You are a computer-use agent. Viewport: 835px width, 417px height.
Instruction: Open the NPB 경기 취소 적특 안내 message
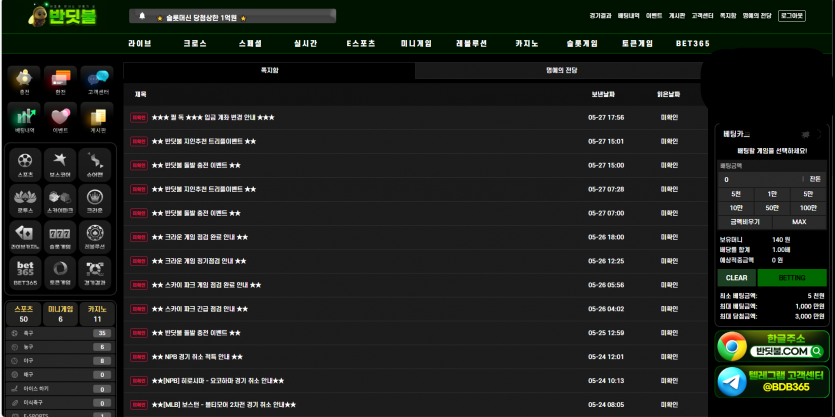[x=197, y=357]
